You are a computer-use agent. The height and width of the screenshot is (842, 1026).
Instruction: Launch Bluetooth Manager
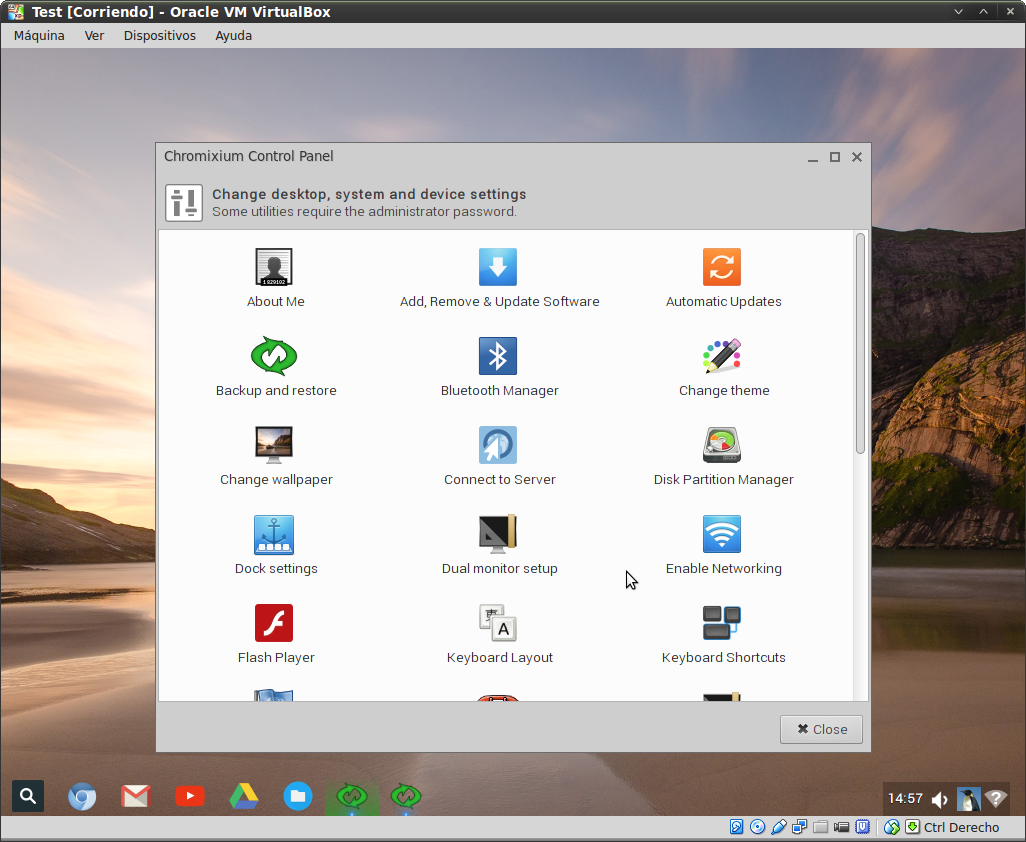coord(498,357)
